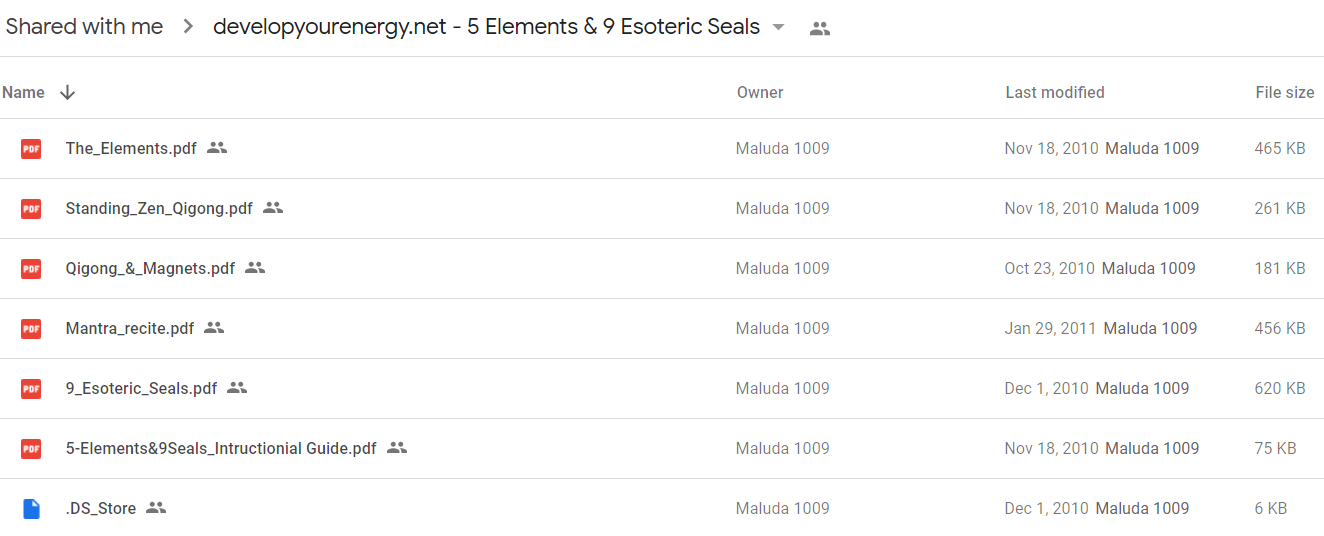1324x536 pixels.
Task: Click the shared icon beside the Intructionial Guide file
Action: point(397,448)
